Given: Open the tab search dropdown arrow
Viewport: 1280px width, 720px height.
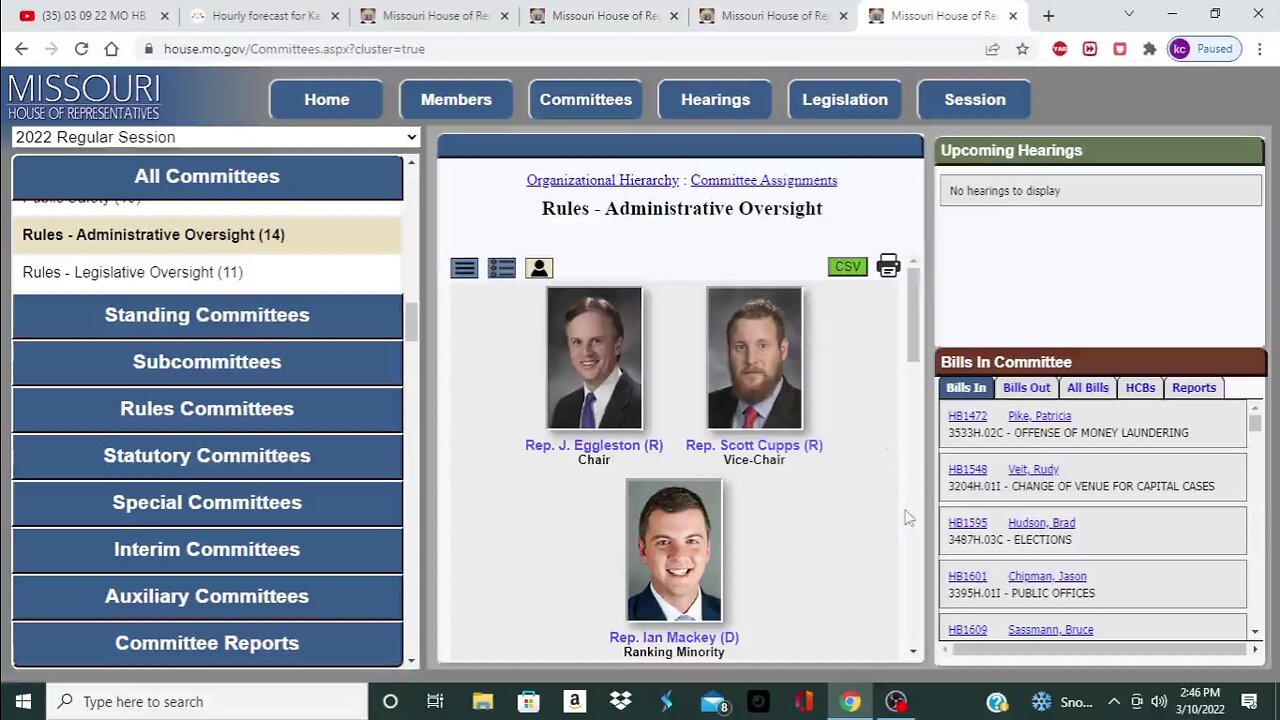Looking at the screenshot, I should pos(1128,14).
